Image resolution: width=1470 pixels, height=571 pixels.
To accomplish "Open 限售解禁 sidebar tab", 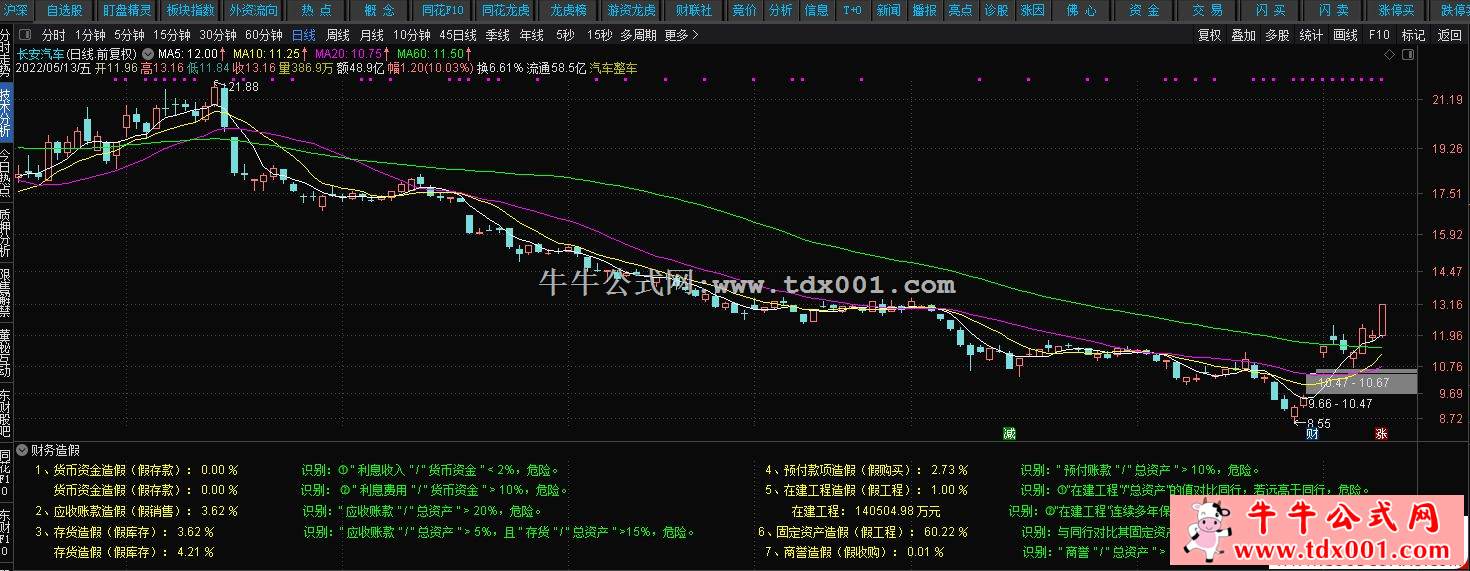I will point(6,292).
